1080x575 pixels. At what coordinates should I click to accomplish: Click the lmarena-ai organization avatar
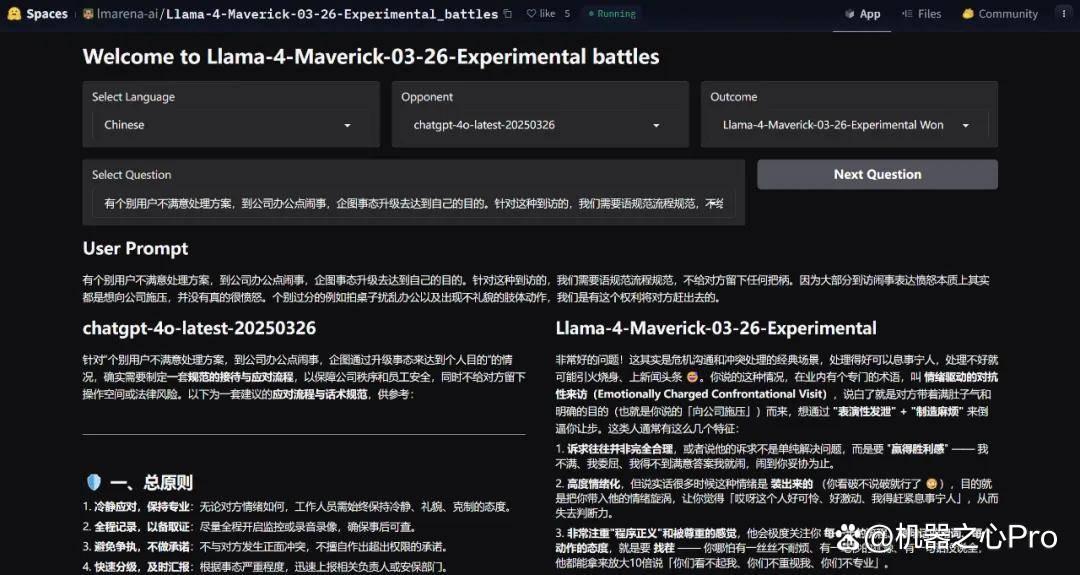tap(88, 14)
